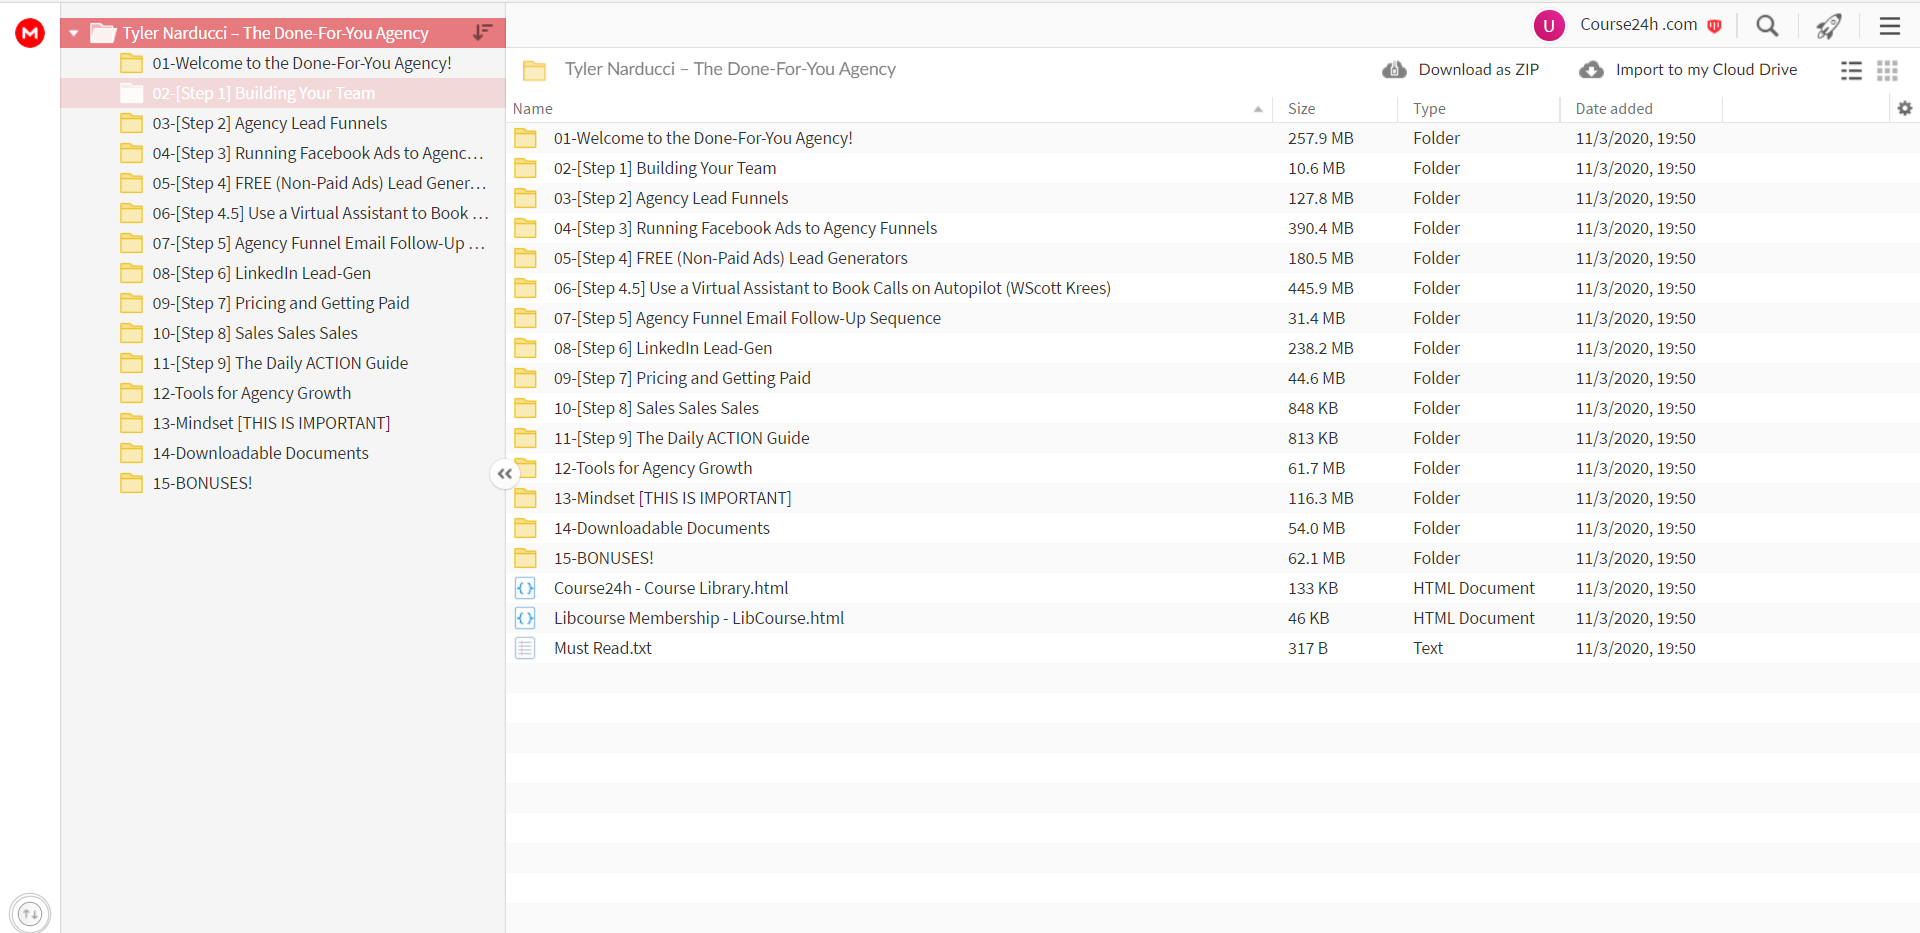Click the MEGA logo icon
The image size is (1920, 933).
(x=30, y=33)
